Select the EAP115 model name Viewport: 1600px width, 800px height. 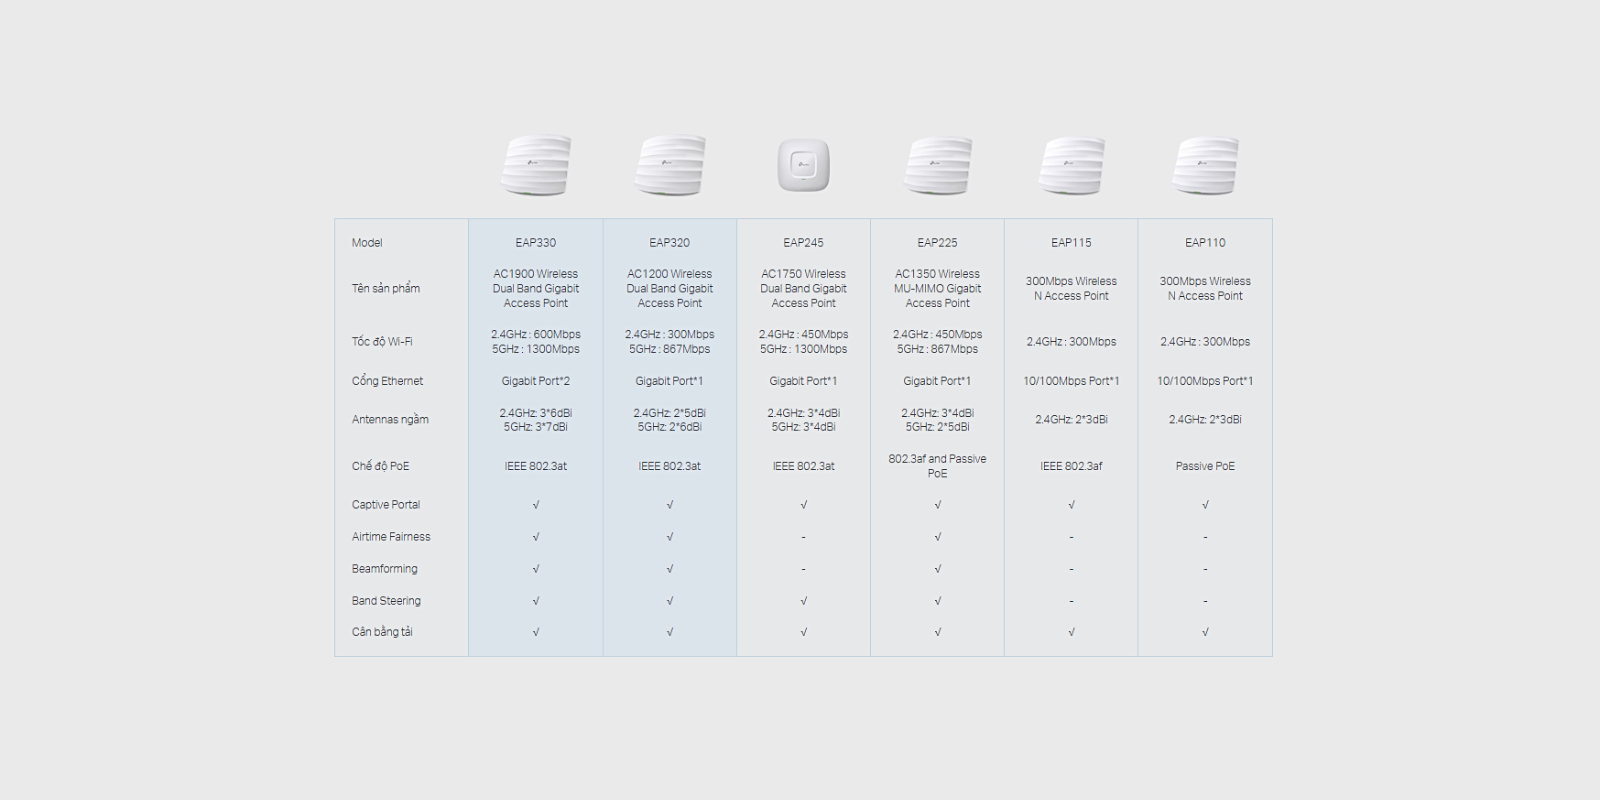click(1071, 243)
